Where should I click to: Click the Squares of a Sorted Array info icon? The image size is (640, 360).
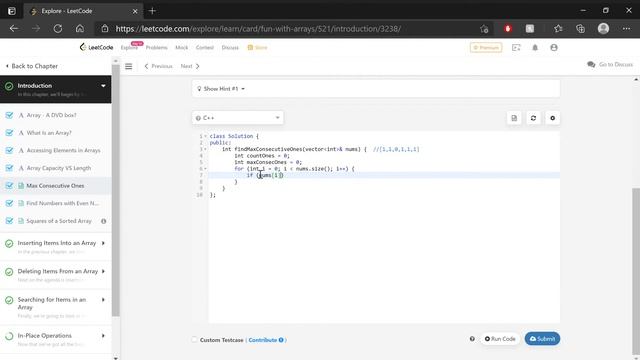click(x=104, y=221)
